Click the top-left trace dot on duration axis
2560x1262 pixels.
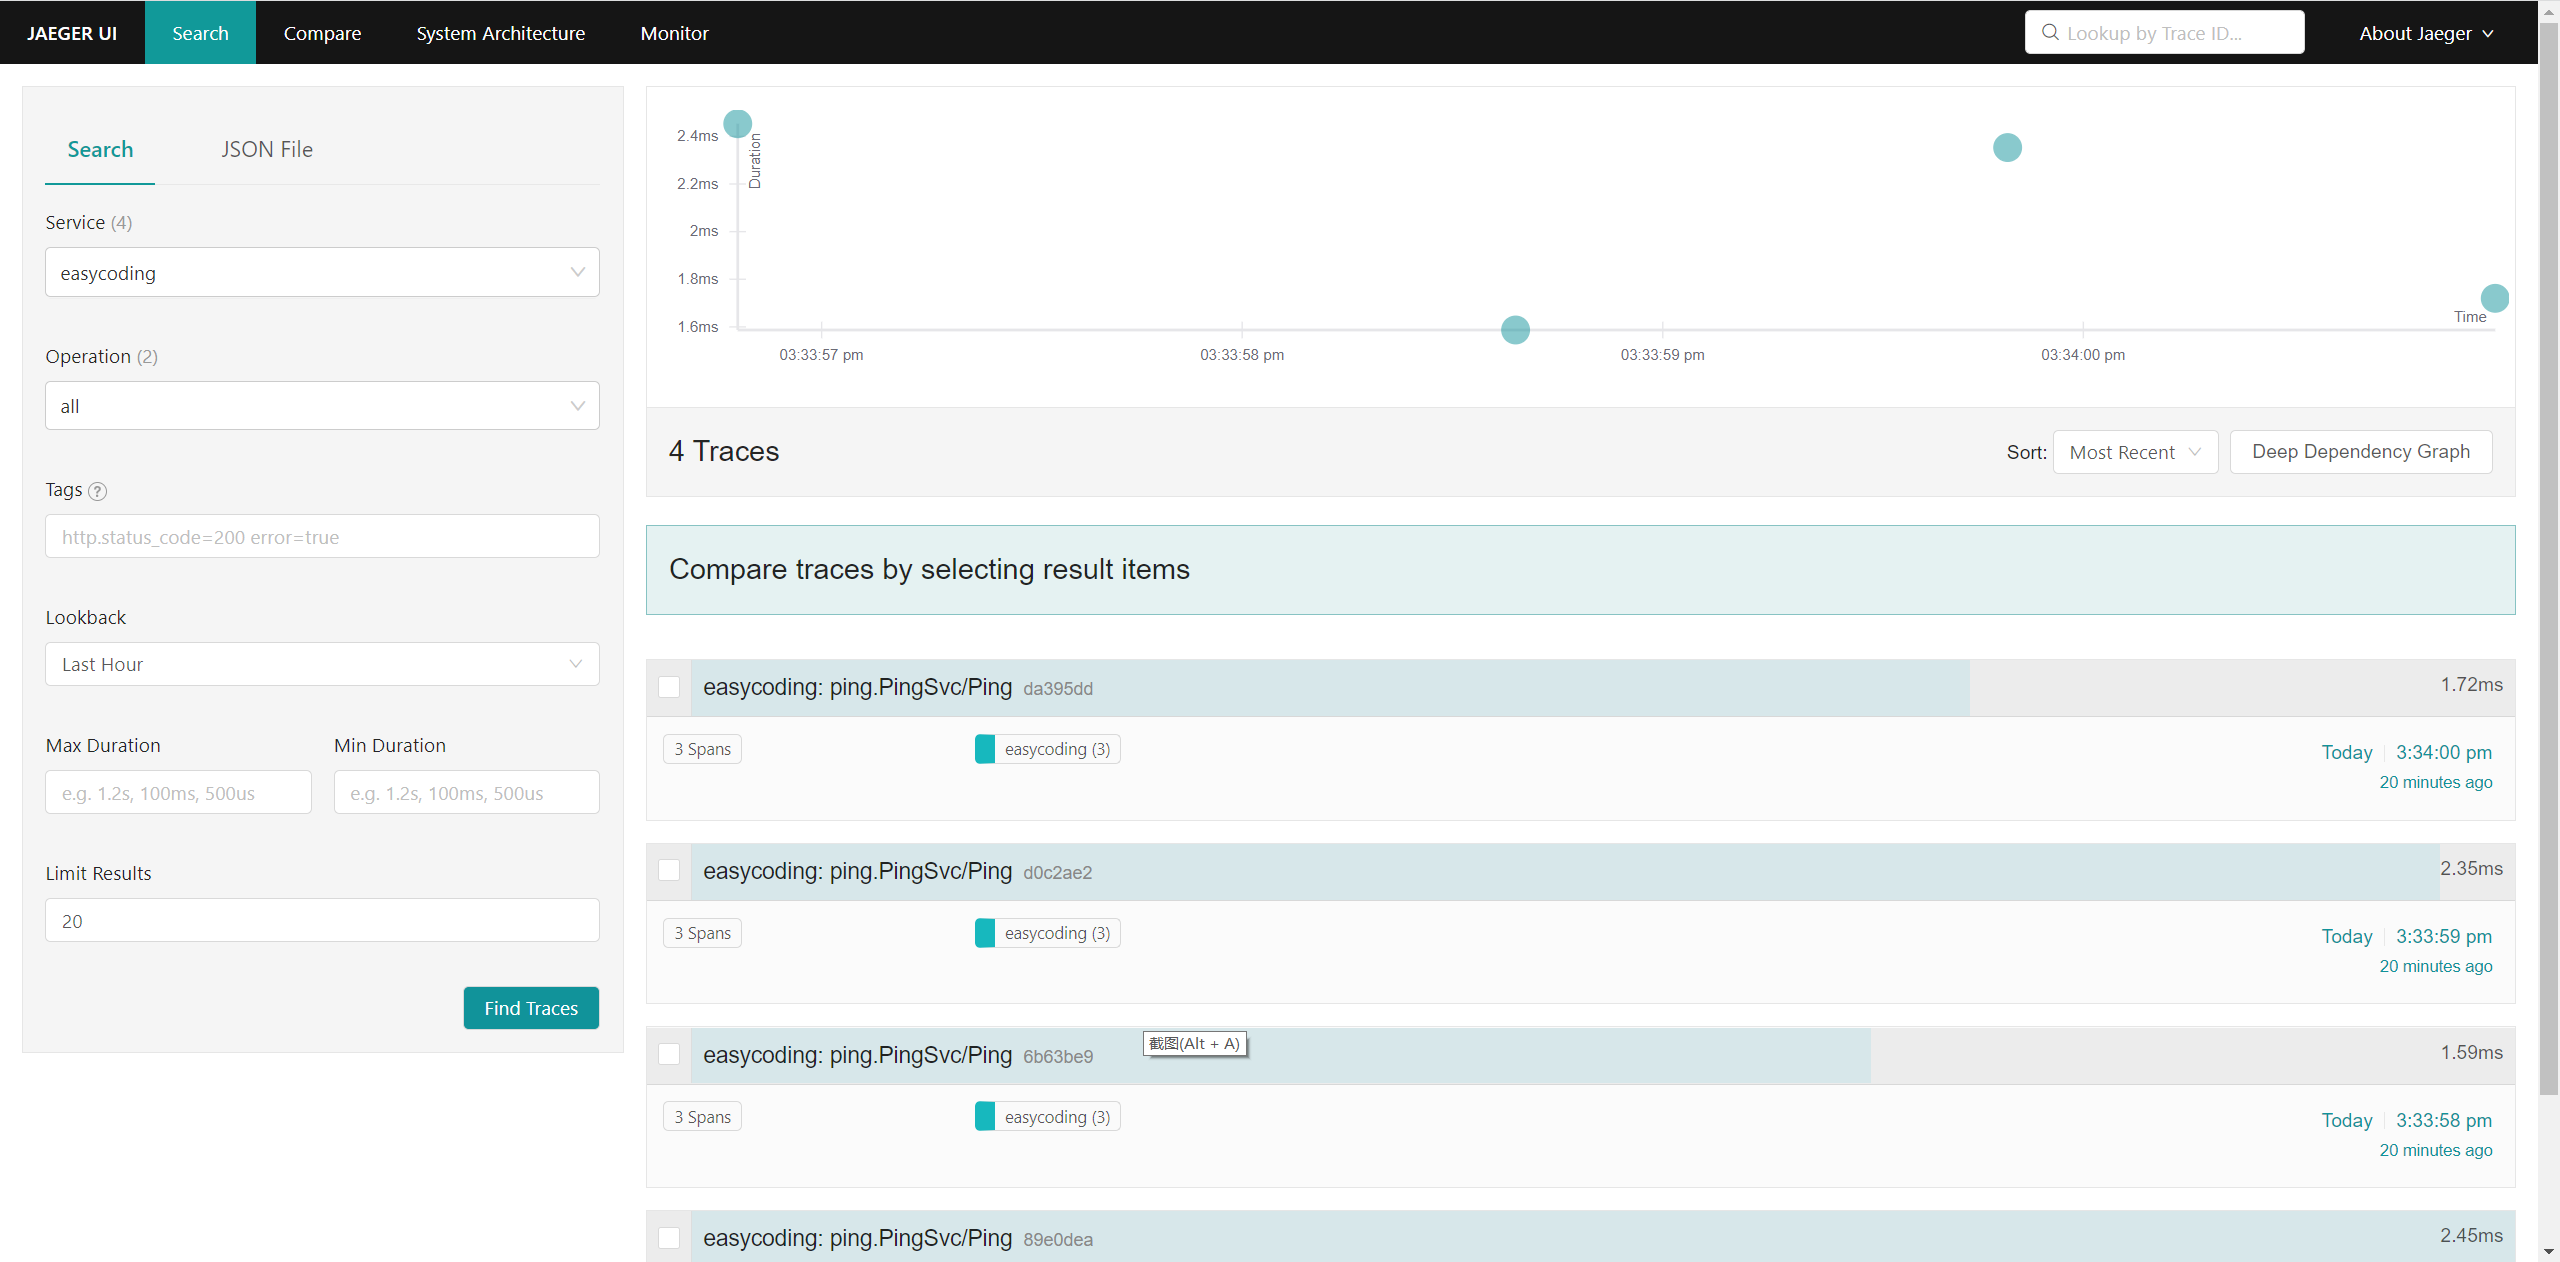click(738, 124)
